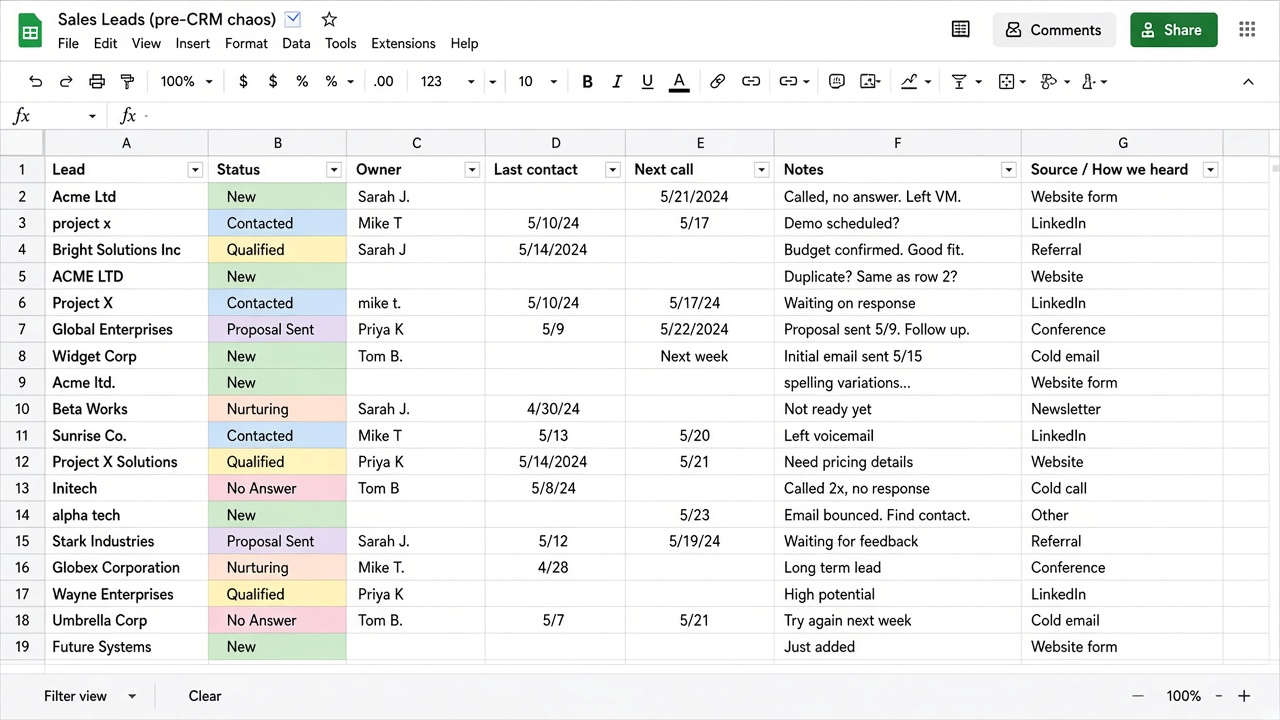The width and height of the screenshot is (1280, 720).
Task: Open the Format menu
Action: [246, 43]
